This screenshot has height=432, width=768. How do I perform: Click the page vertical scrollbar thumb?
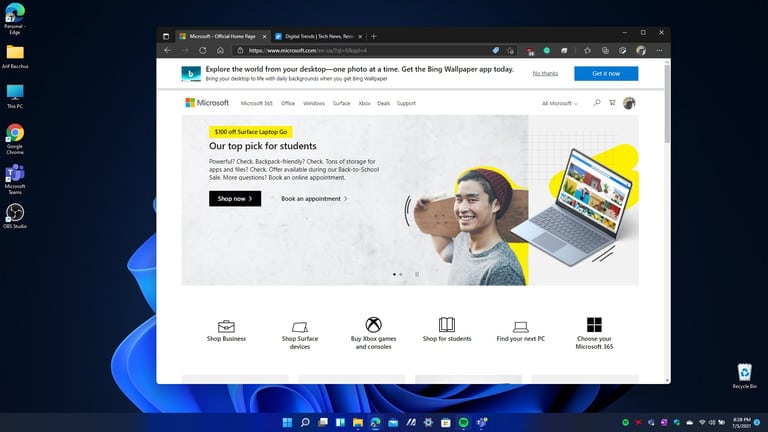[667, 104]
